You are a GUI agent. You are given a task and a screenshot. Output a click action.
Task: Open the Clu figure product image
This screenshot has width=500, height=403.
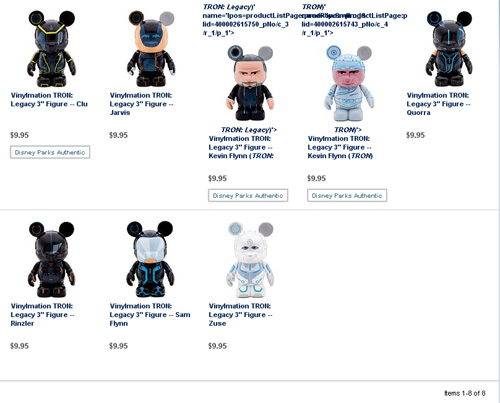(x=51, y=49)
